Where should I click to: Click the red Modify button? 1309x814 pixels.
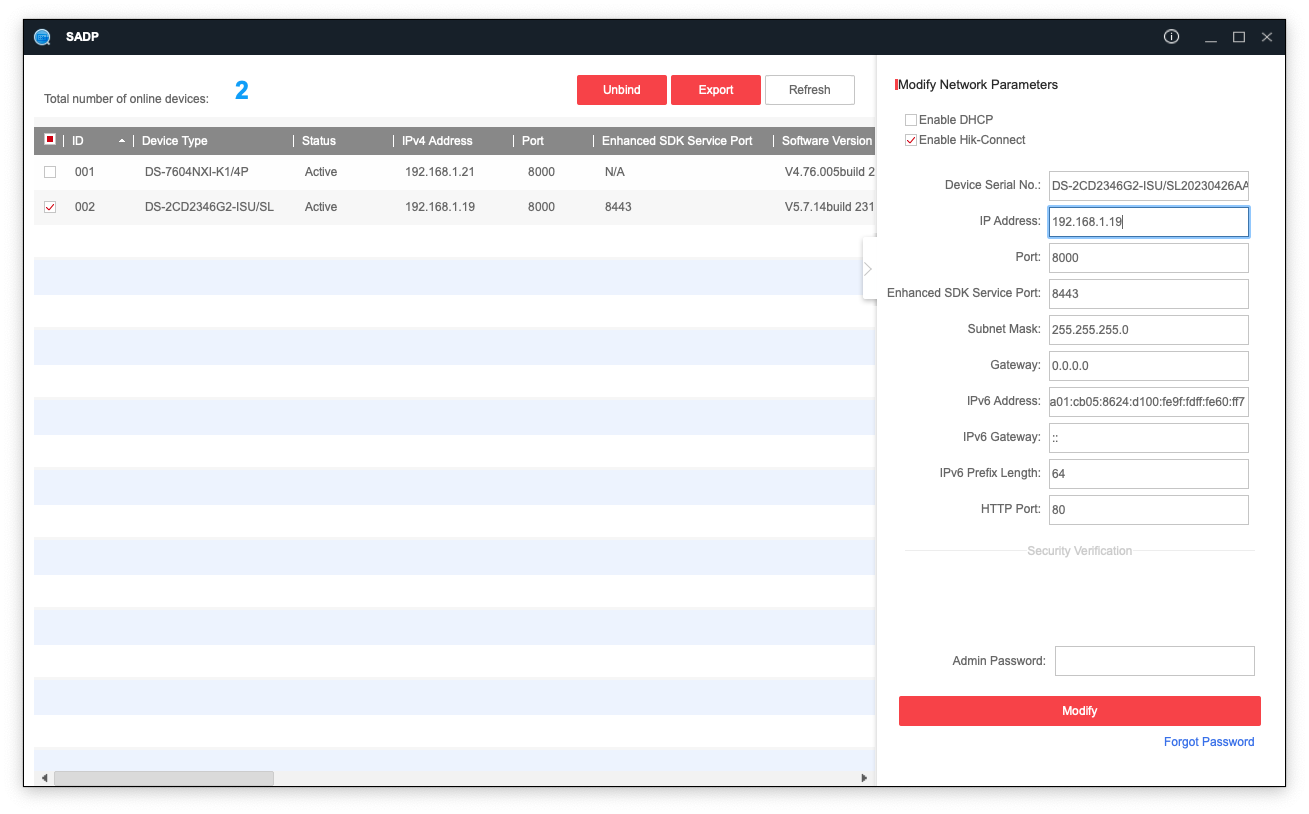click(1079, 711)
